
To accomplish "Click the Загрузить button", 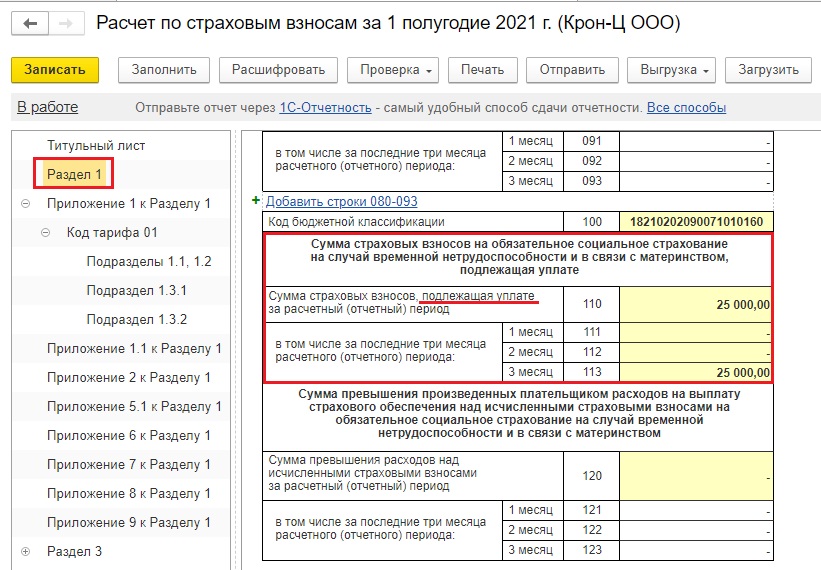I will [x=768, y=70].
